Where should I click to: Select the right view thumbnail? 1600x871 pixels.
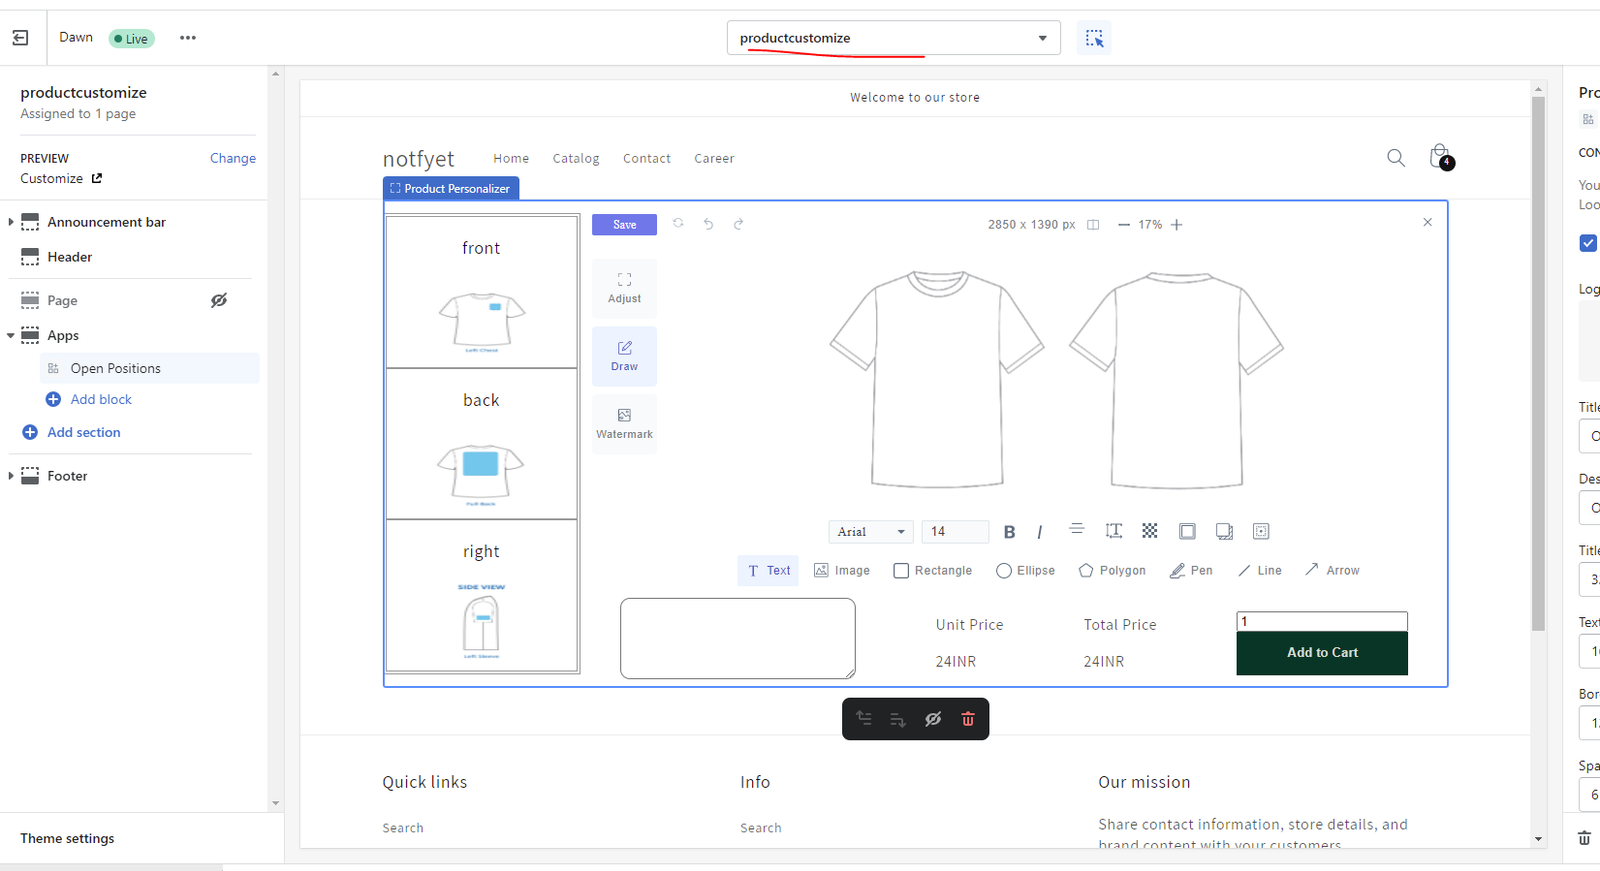pyautogui.click(x=481, y=596)
